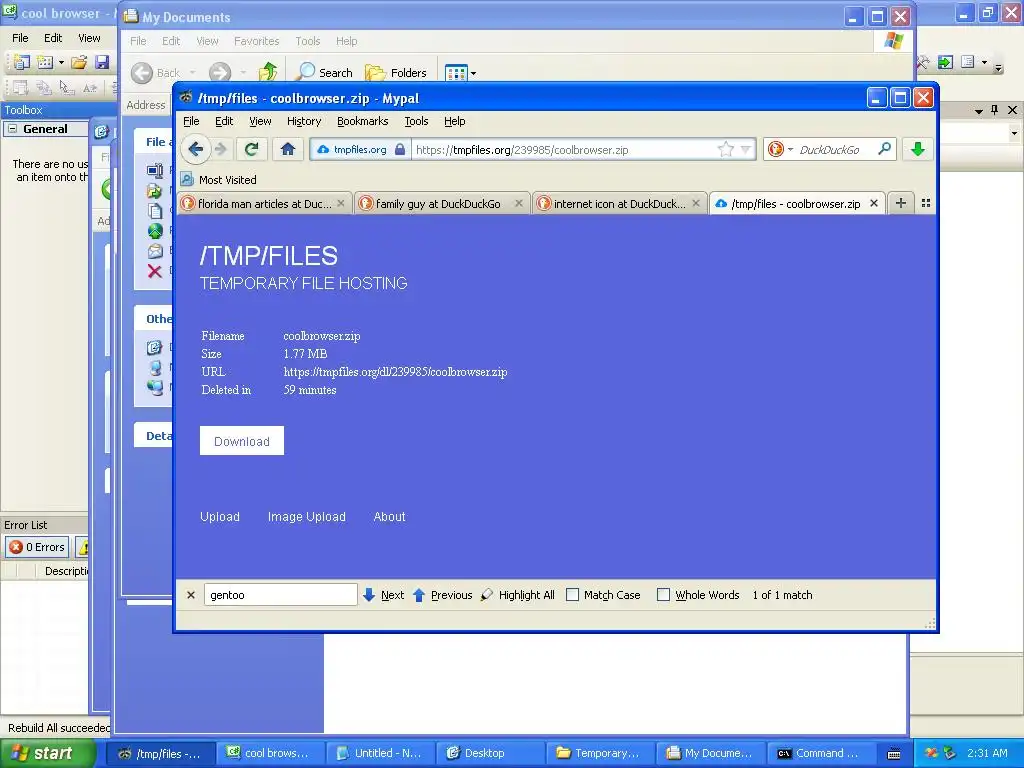Open the Views dropdown in My Documents

(473, 73)
